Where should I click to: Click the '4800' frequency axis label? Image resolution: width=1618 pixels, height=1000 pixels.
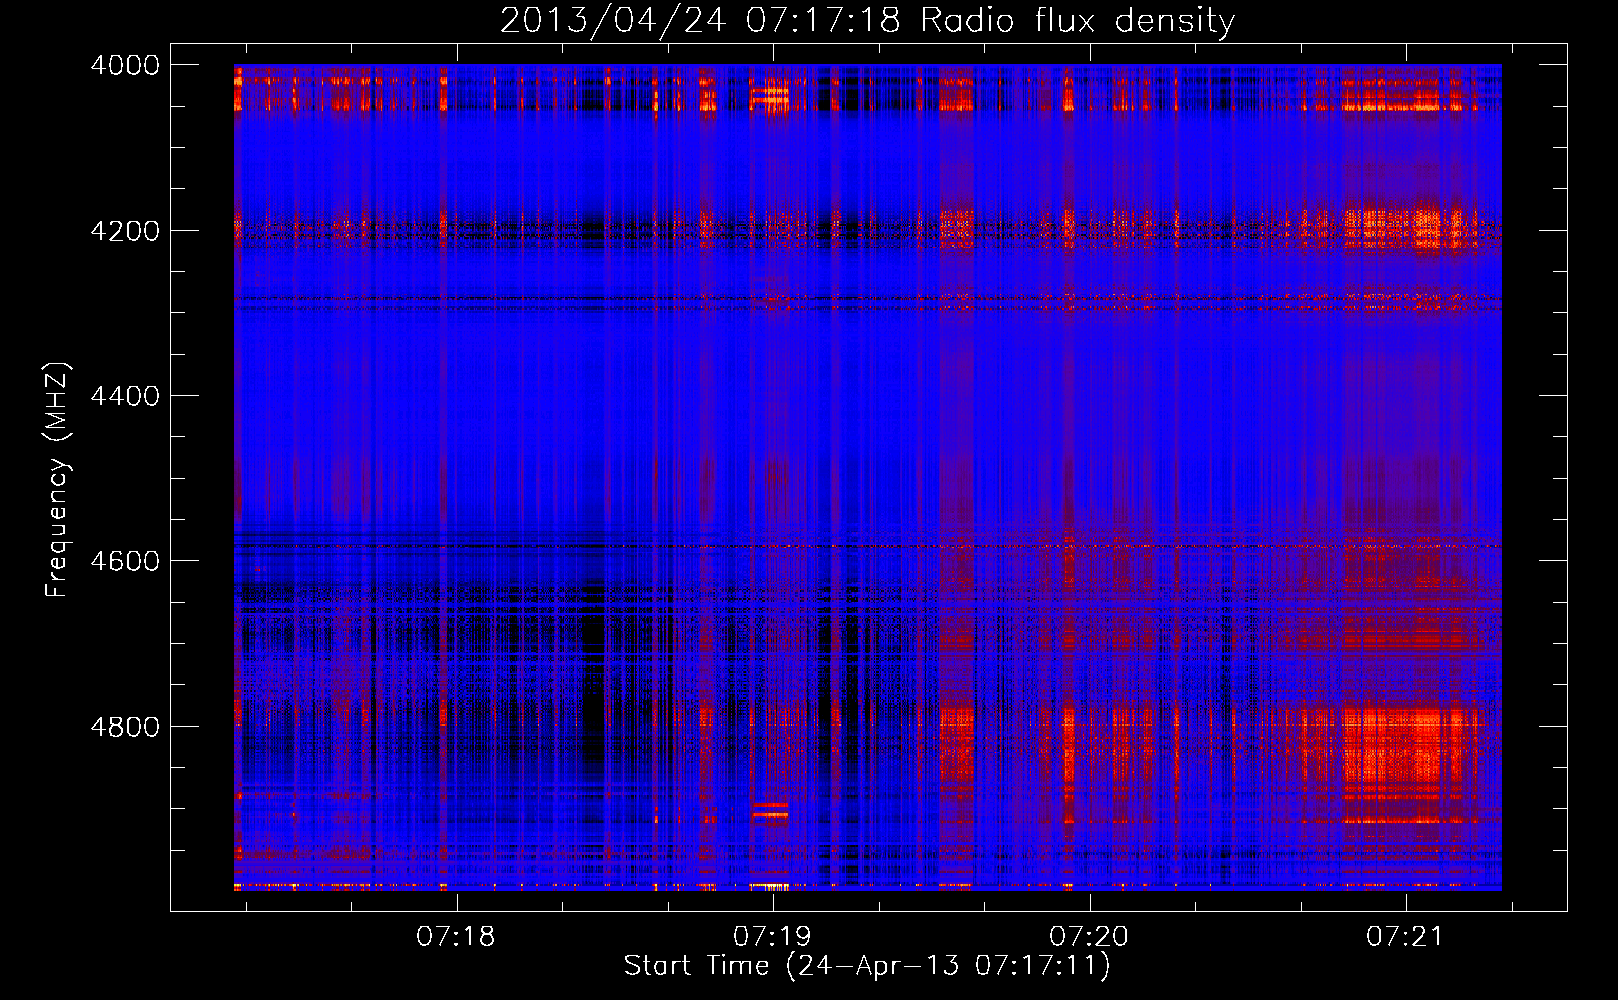[x=125, y=726]
